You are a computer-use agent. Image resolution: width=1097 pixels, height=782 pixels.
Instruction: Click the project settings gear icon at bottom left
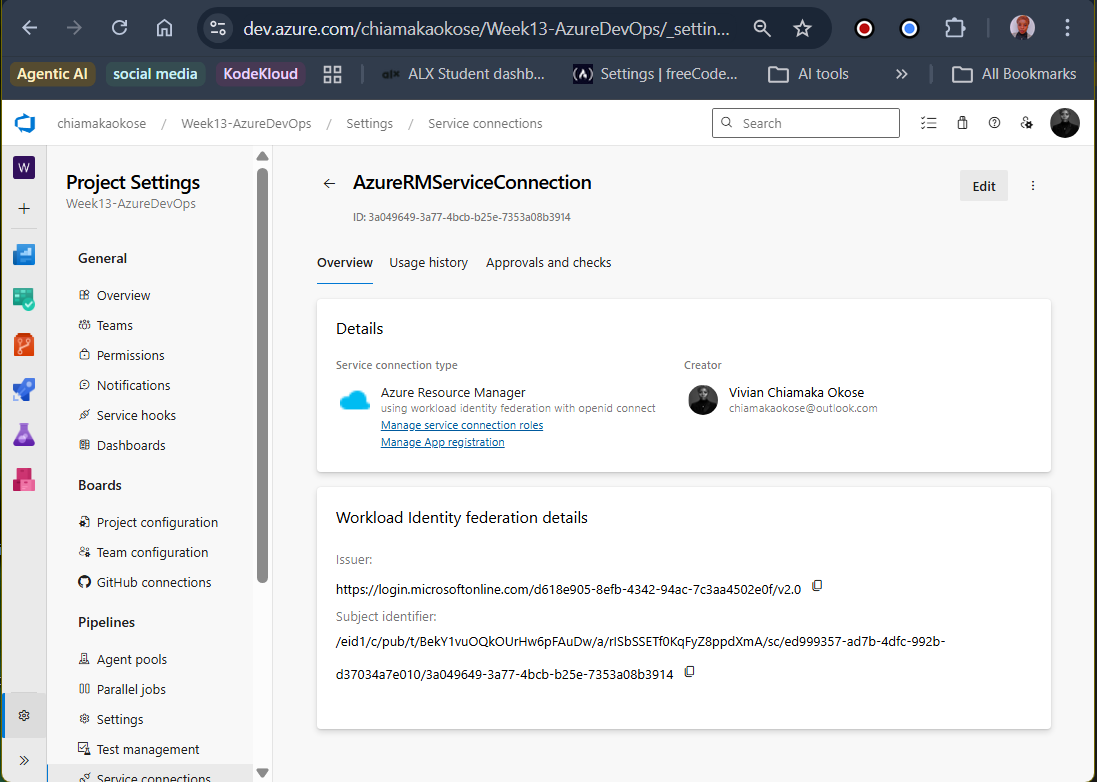pyautogui.click(x=24, y=716)
